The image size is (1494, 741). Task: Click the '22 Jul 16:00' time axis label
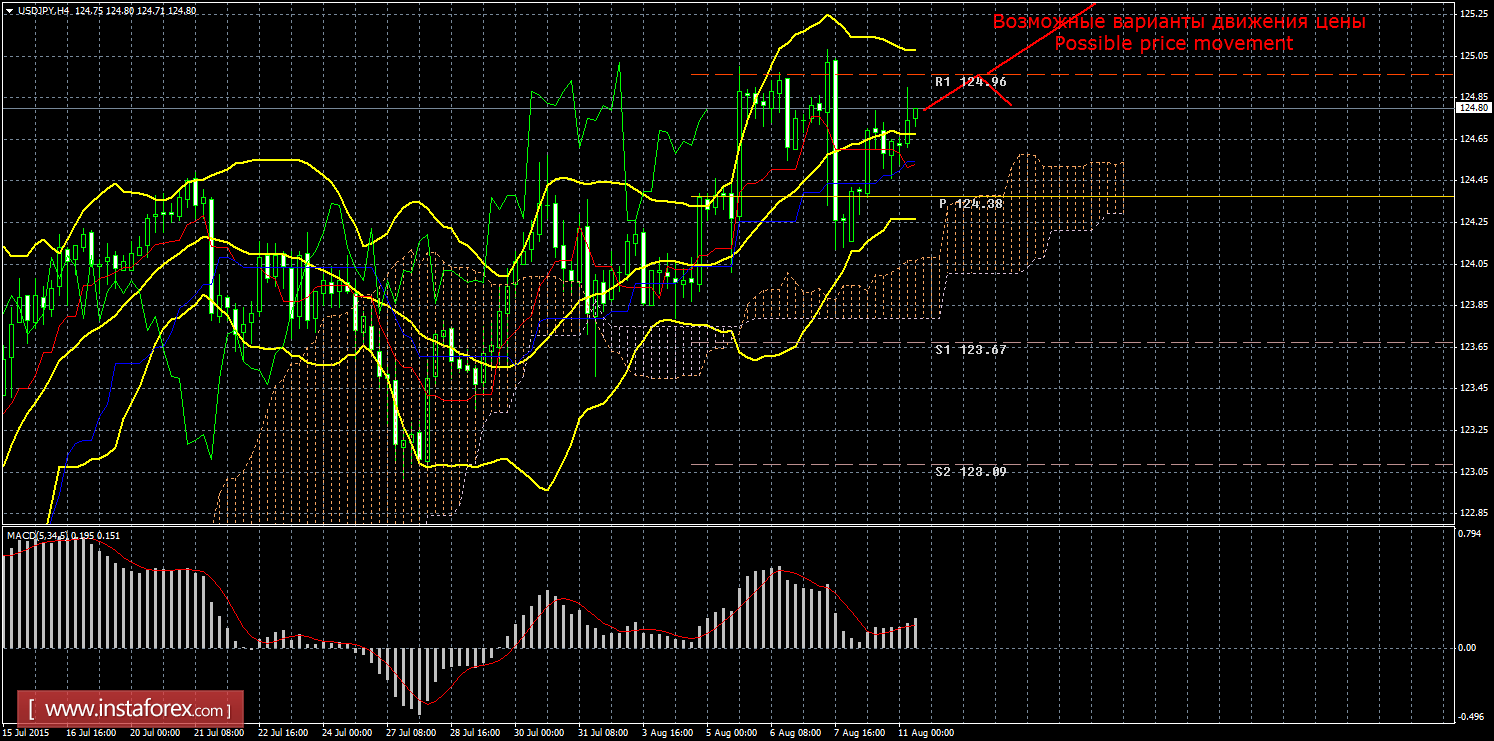pos(283,733)
